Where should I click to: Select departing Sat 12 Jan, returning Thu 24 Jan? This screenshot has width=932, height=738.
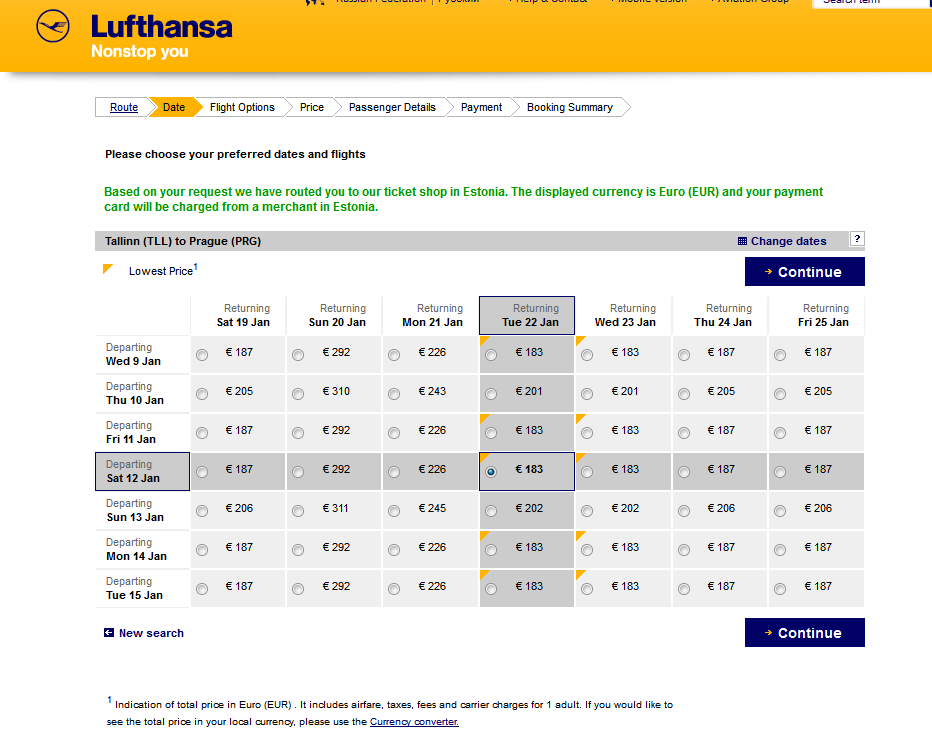(x=684, y=472)
